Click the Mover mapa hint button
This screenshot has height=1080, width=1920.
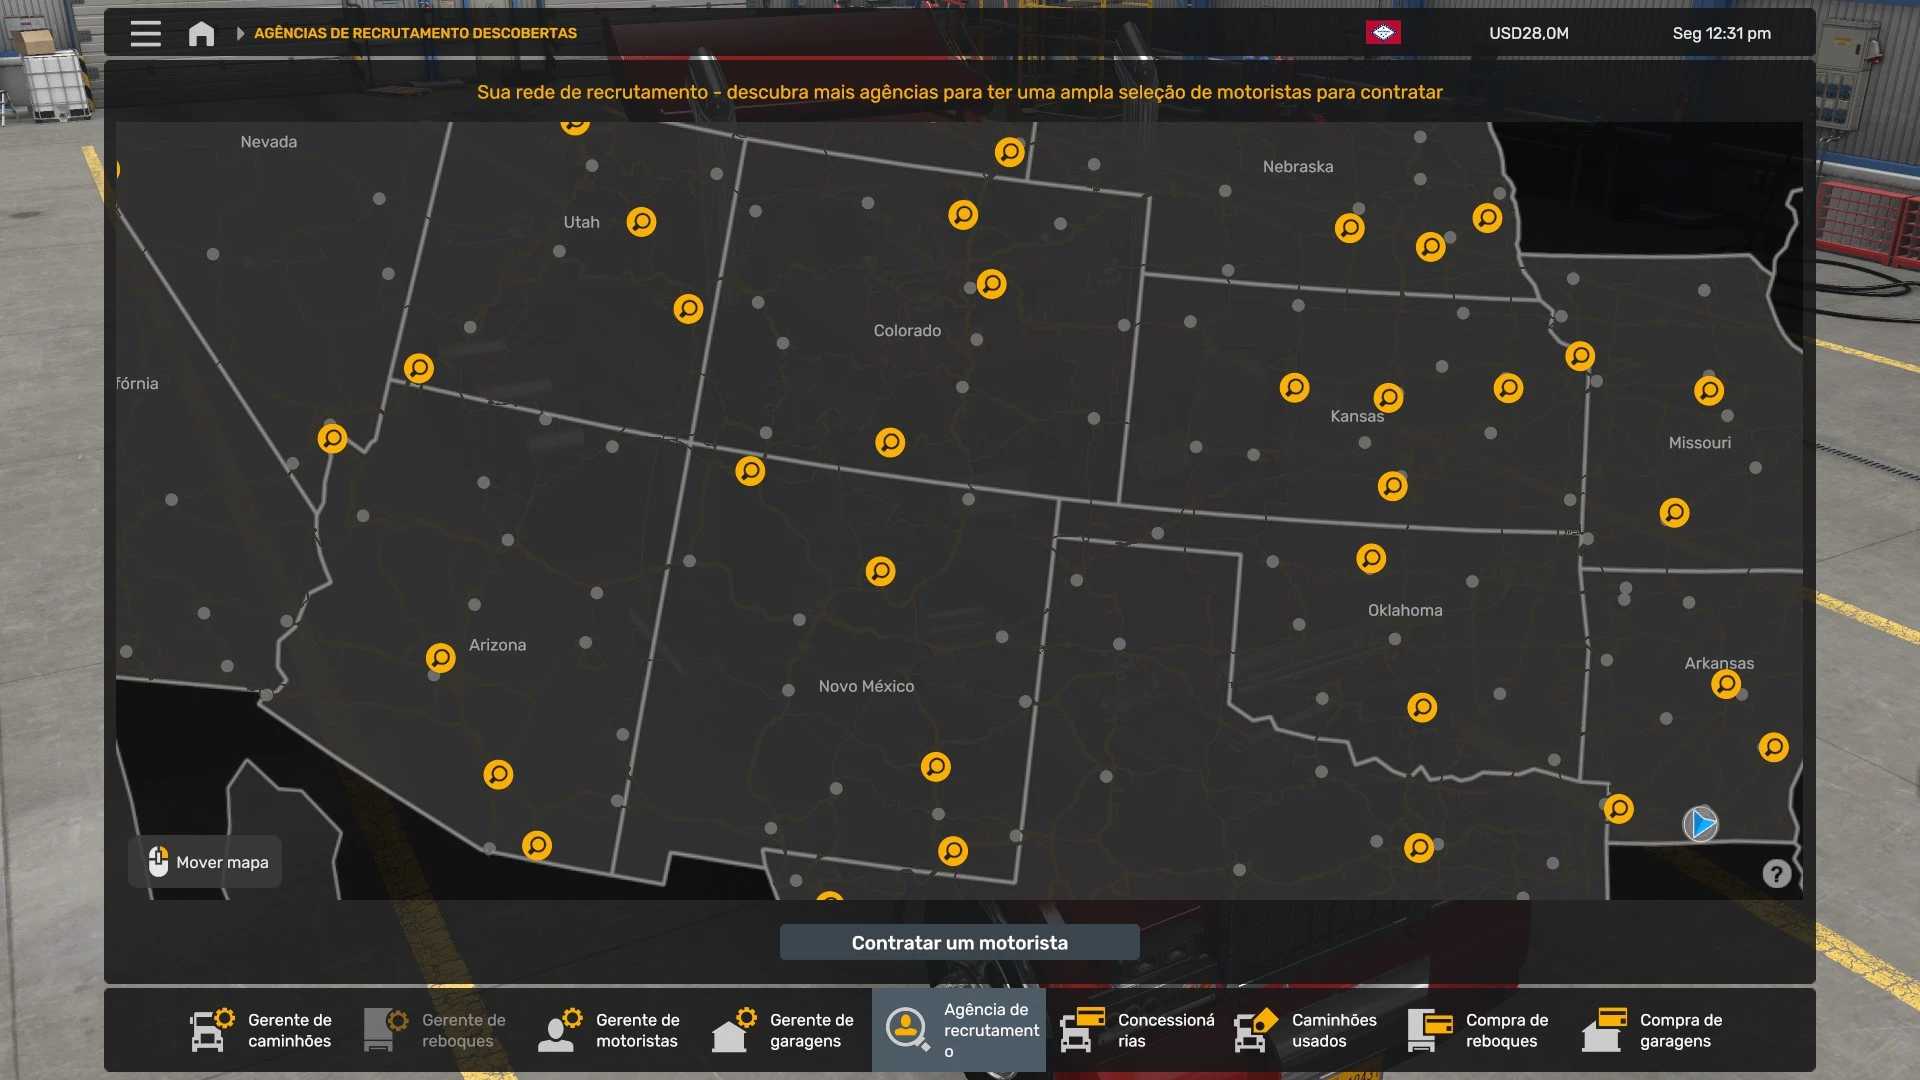[x=206, y=862]
